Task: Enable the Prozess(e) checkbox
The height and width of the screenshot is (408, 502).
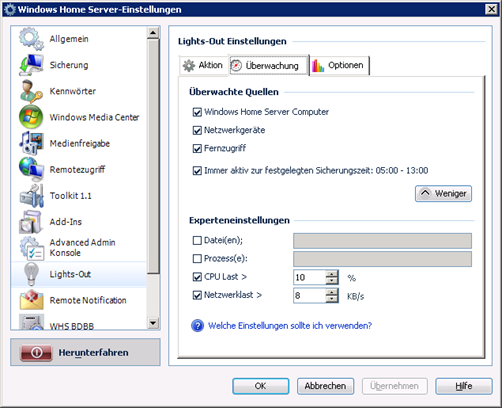Action: point(197,259)
